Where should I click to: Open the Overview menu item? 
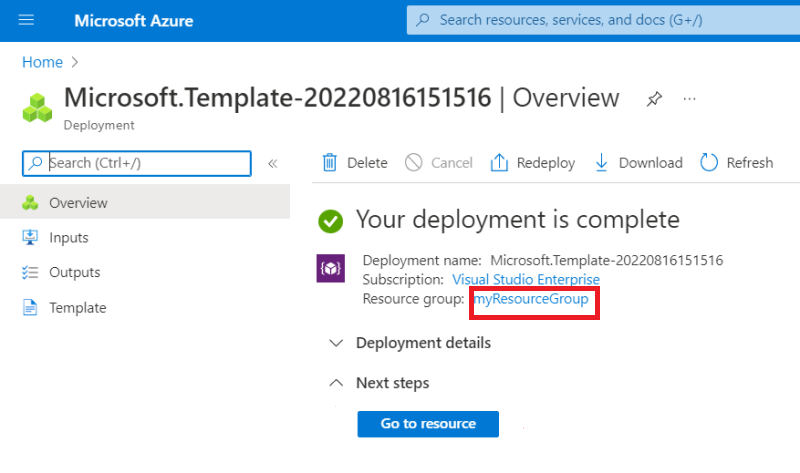pos(78,203)
